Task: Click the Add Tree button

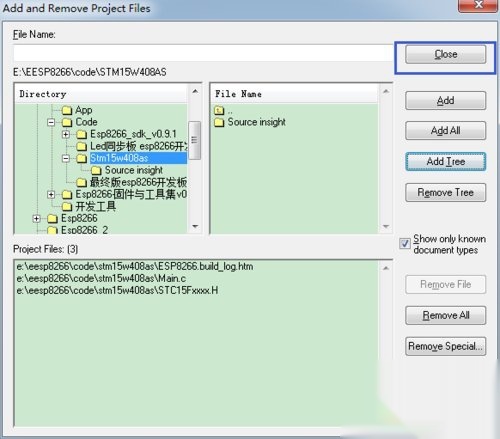Action: [445, 162]
